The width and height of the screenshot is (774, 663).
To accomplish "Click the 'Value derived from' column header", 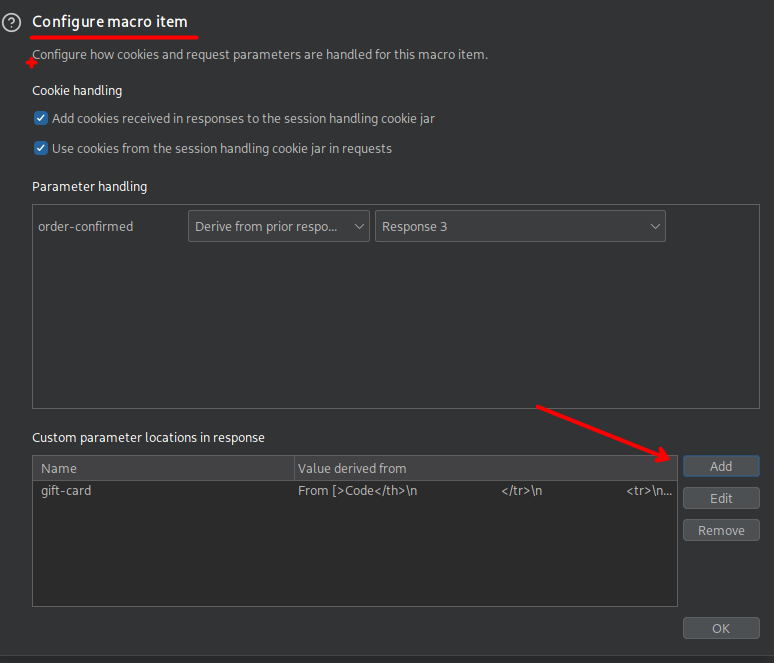I will pyautogui.click(x=485, y=468).
